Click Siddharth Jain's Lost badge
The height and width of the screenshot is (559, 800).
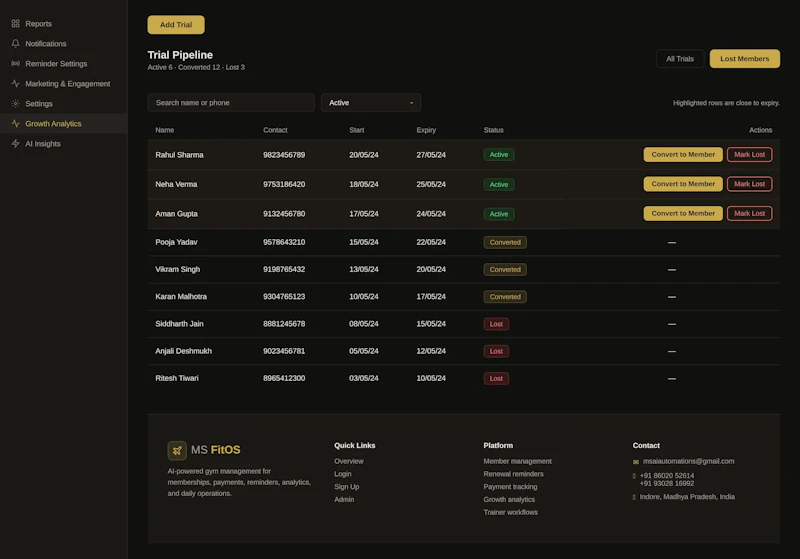click(x=496, y=324)
